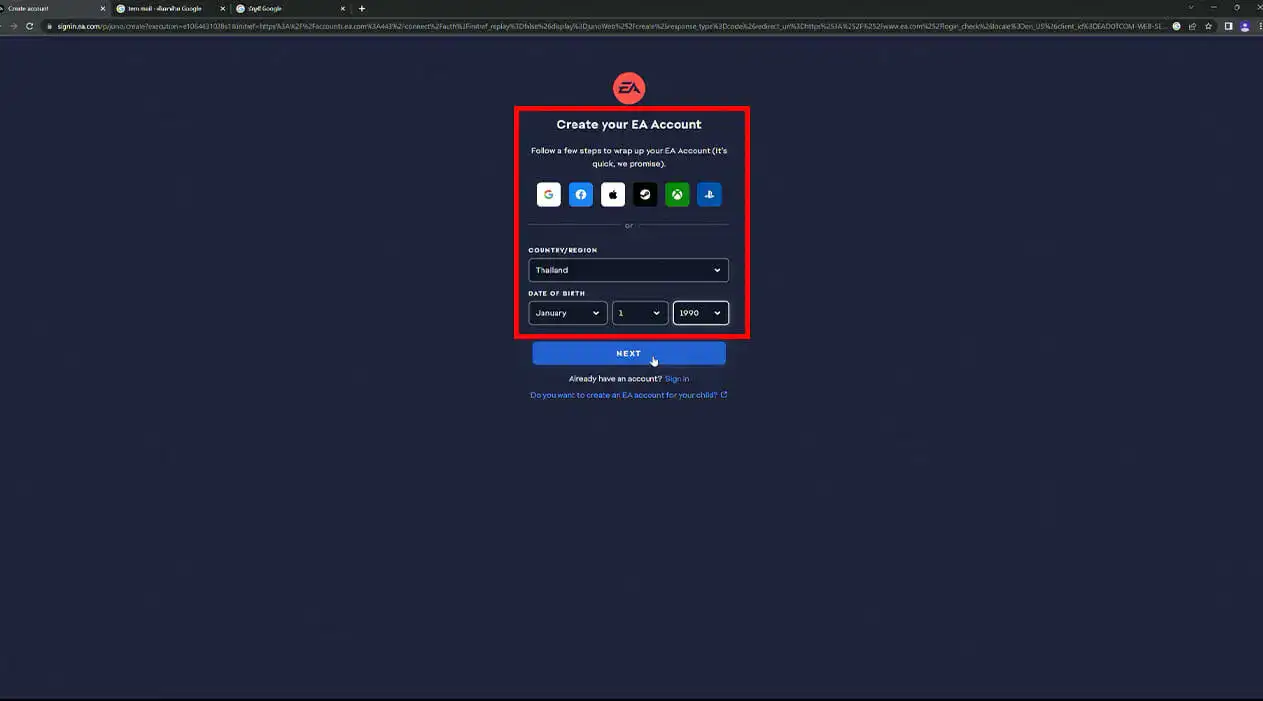View site security lock info
This screenshot has width=1263, height=701.
(x=49, y=26)
